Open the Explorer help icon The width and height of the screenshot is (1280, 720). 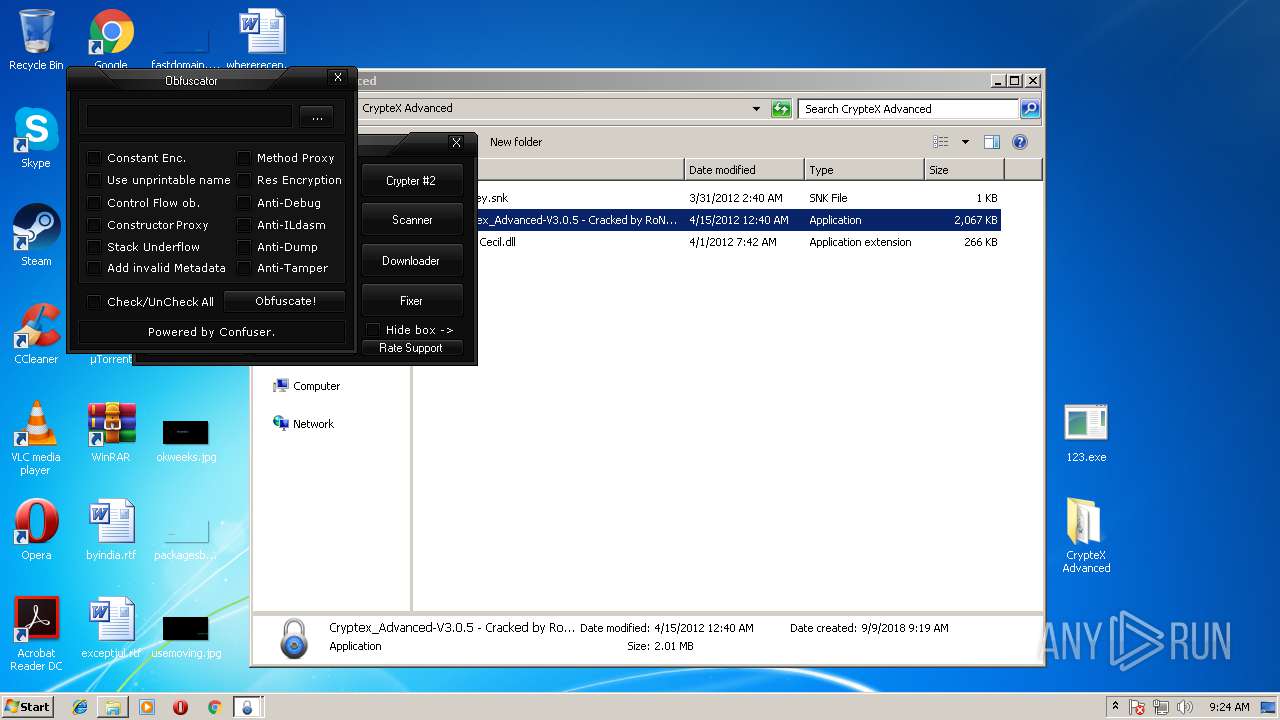tap(1020, 142)
